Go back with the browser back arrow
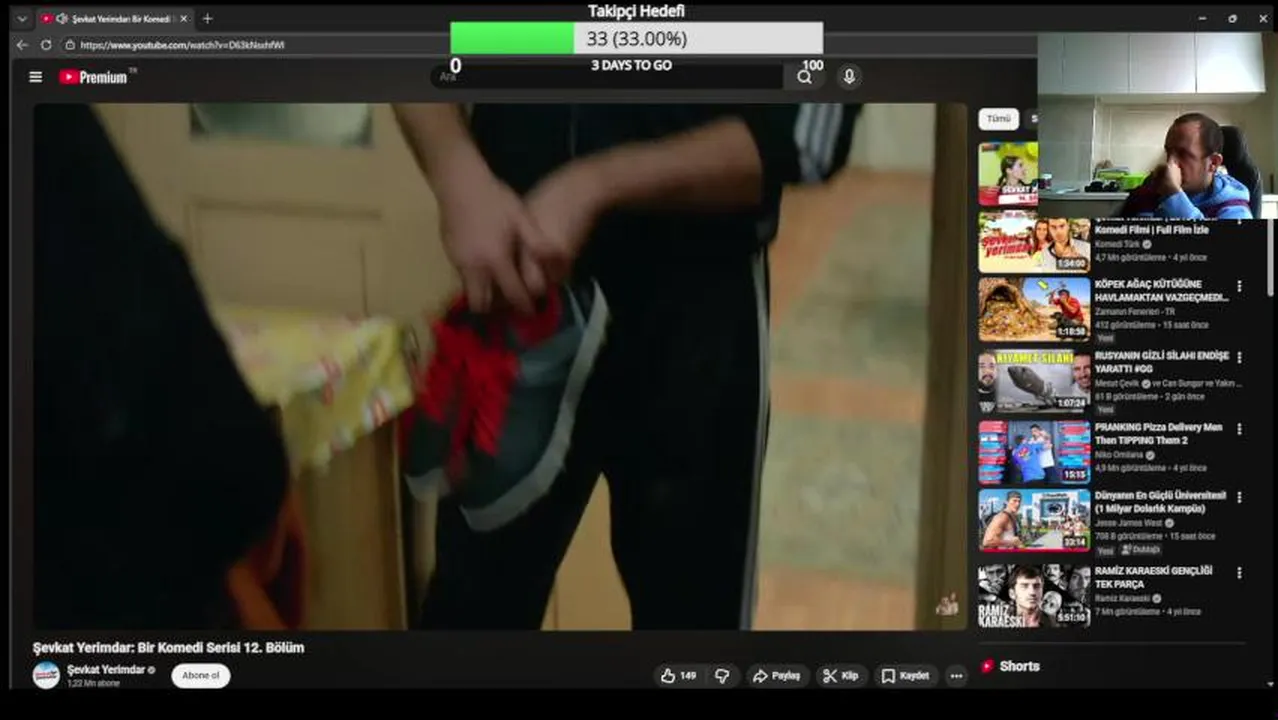1278x720 pixels. [x=22, y=45]
